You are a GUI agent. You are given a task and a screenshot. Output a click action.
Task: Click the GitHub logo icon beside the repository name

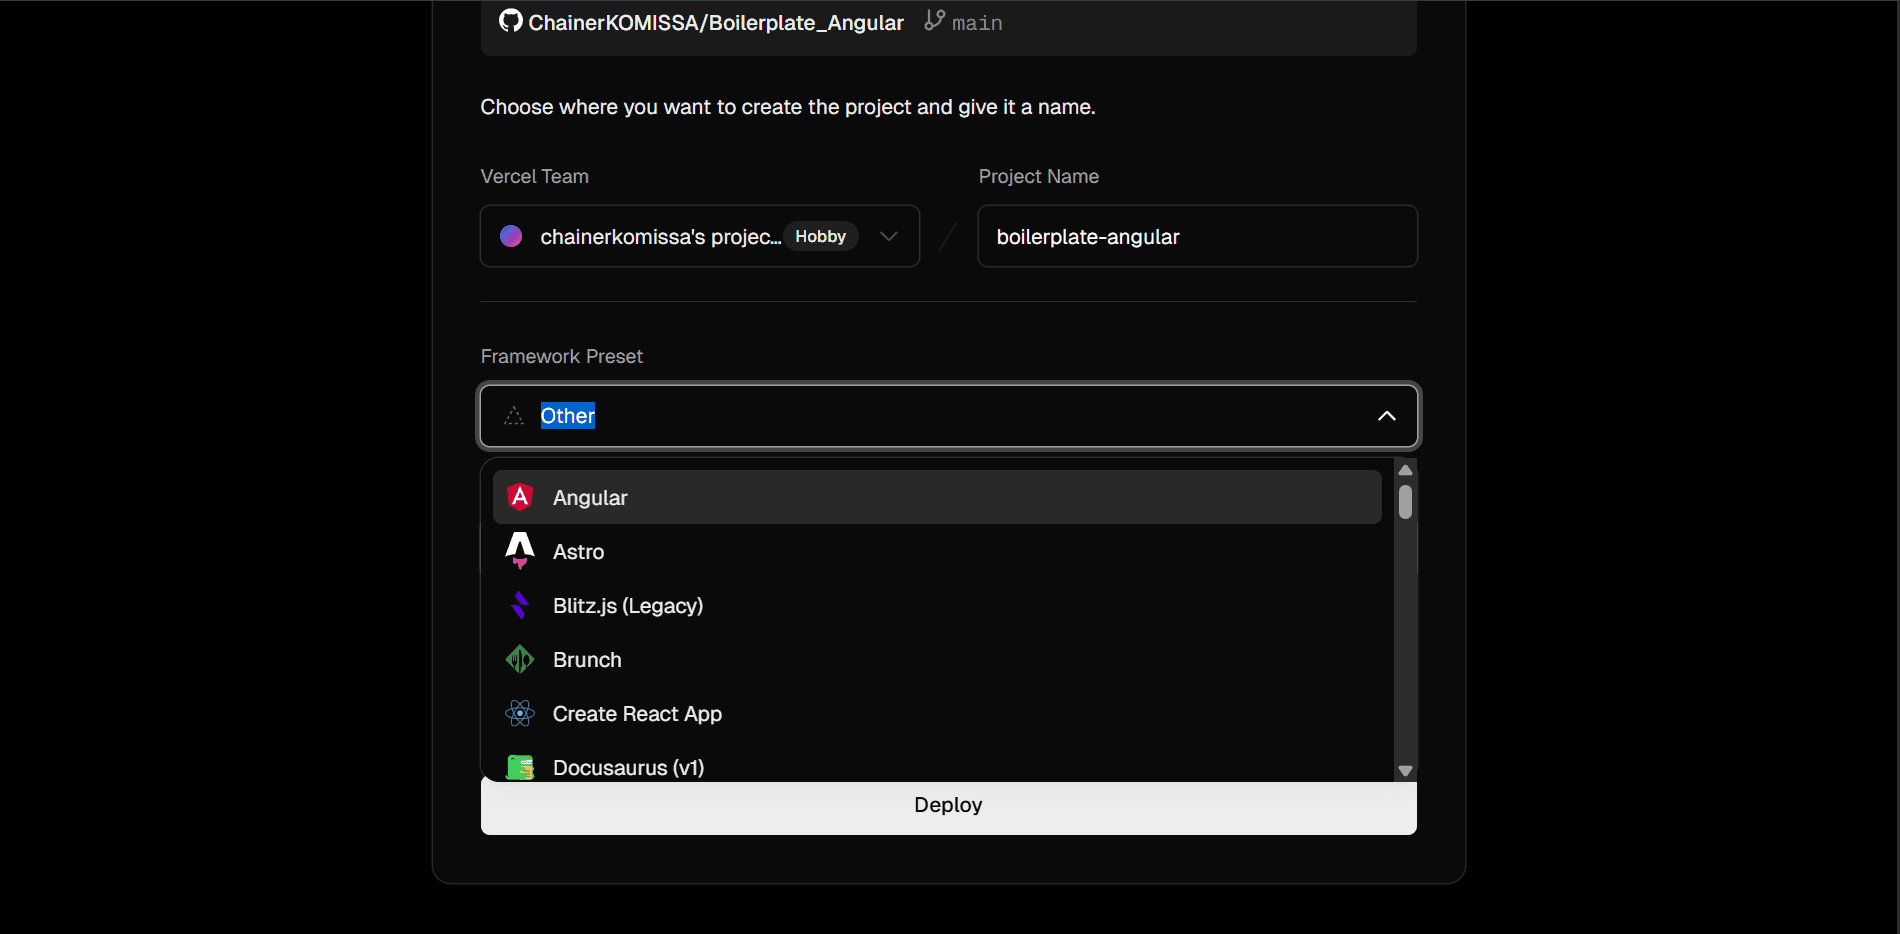click(x=510, y=21)
